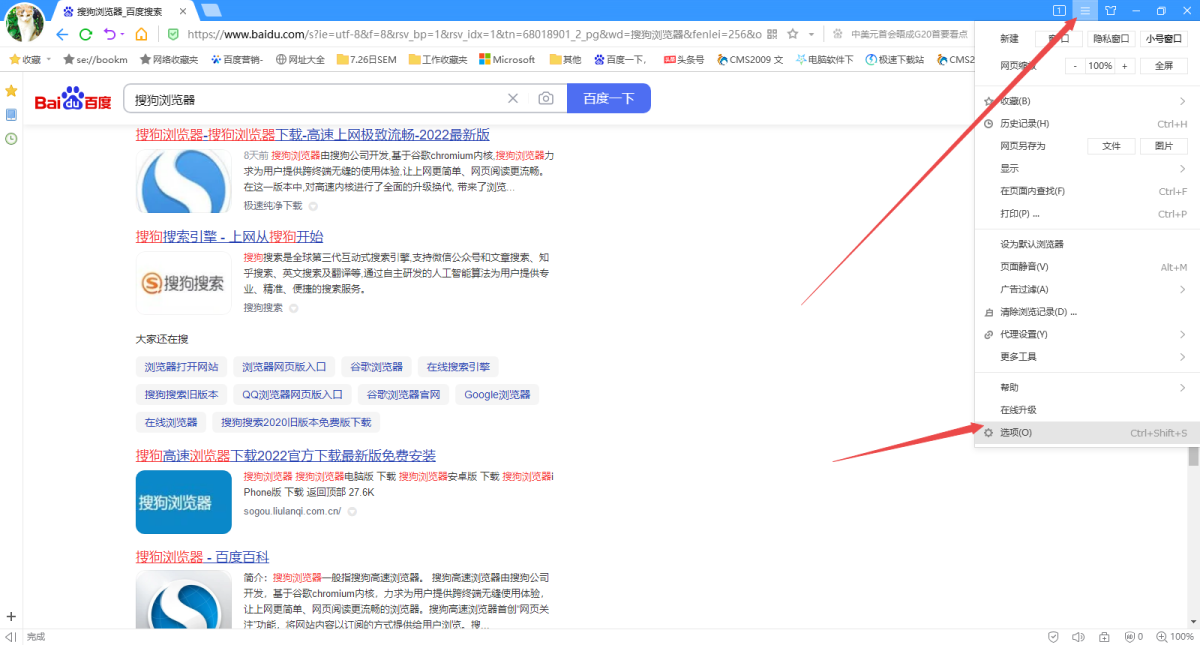Click the 在线搜索引擎 related search chip
The image size is (1200, 645).
pos(457,367)
